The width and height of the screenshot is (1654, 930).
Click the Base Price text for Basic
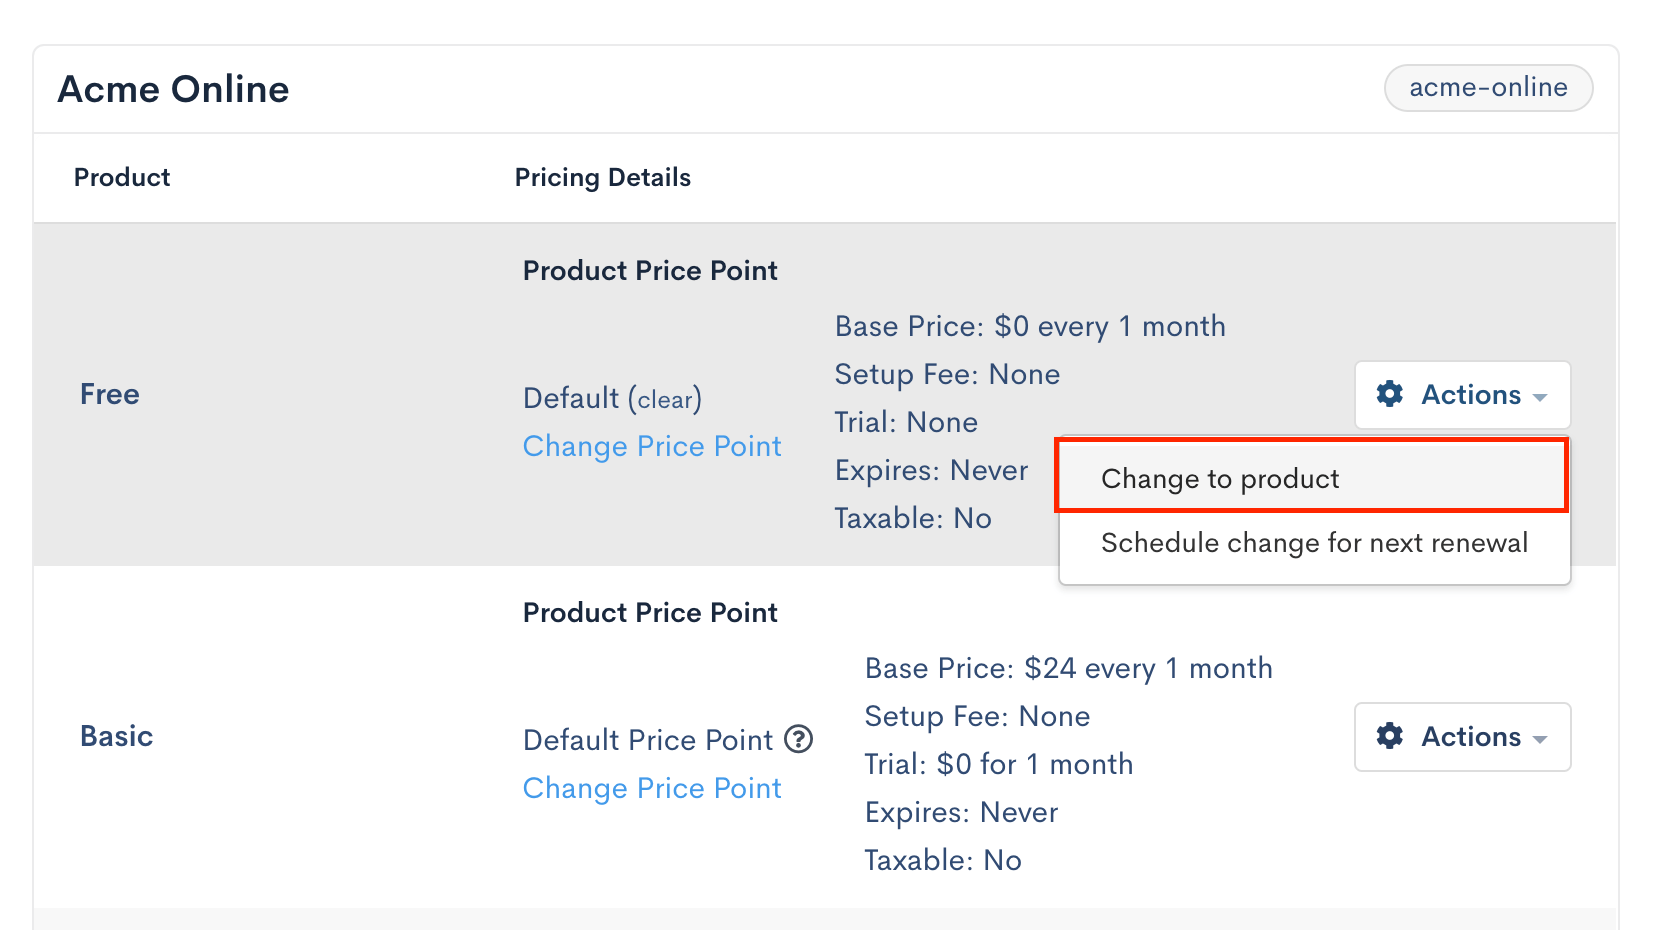point(1068,668)
